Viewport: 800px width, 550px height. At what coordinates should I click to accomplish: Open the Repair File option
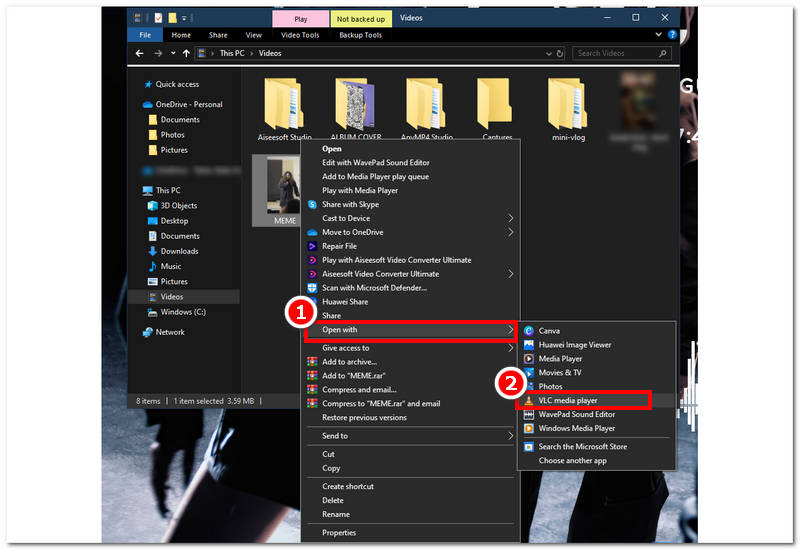click(339, 246)
